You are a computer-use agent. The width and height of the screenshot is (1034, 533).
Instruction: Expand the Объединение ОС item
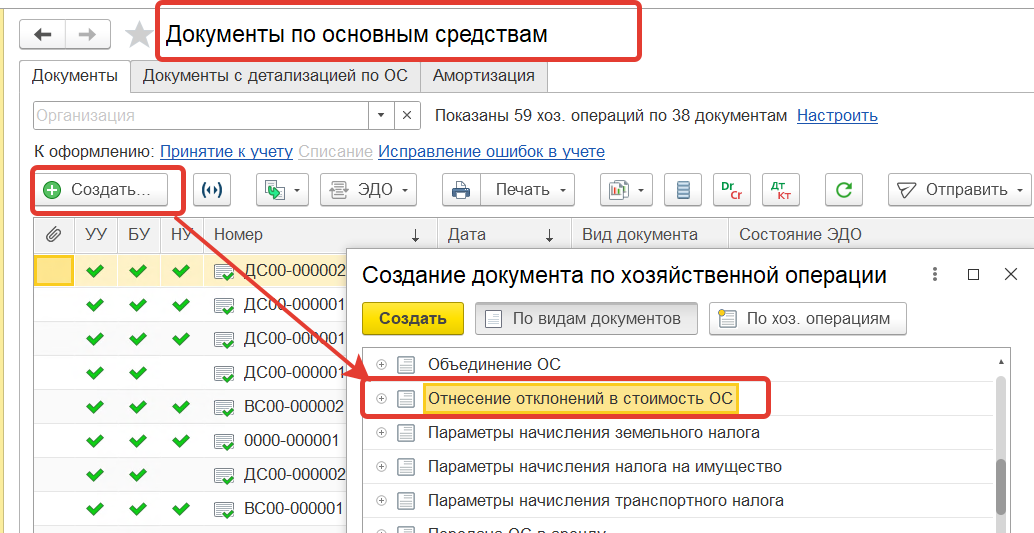pyautogui.click(x=381, y=364)
